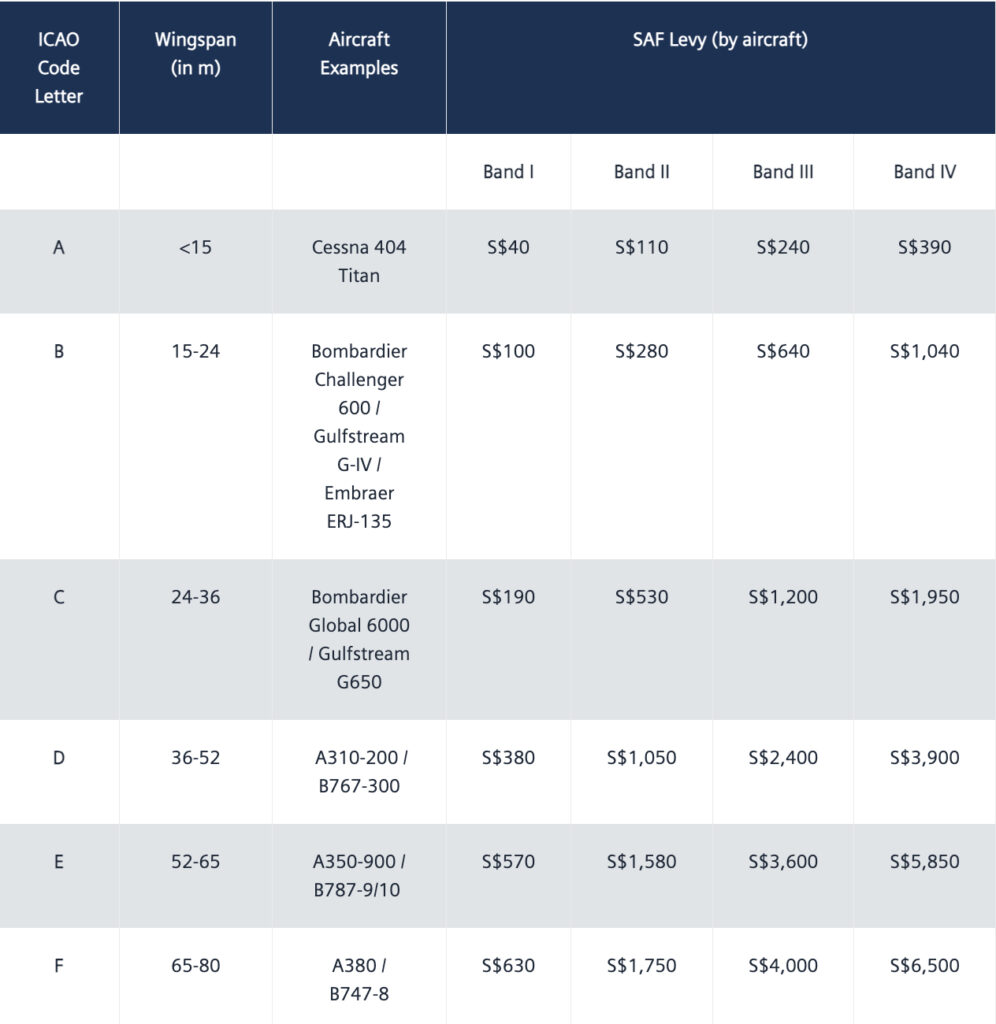Click the Band II subheader

[641, 172]
